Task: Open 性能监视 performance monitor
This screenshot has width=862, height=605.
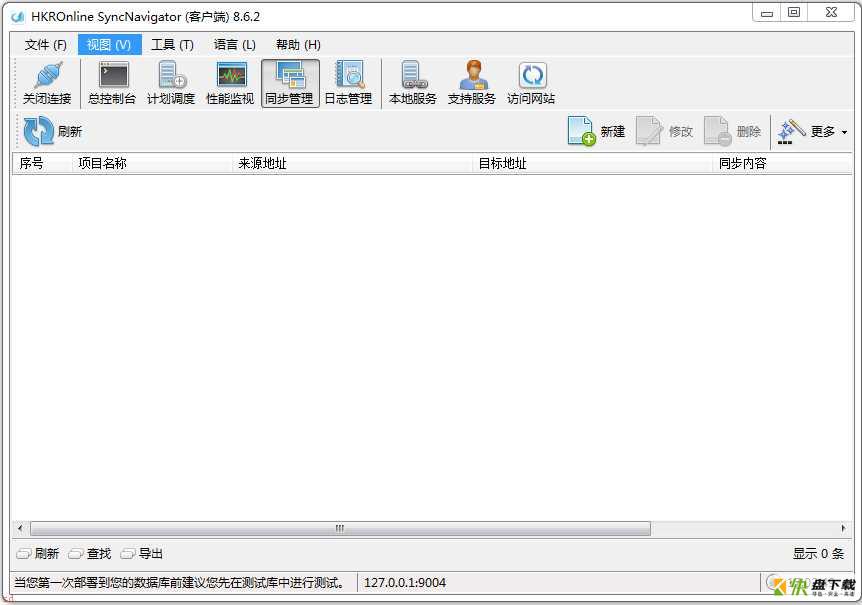Action: 230,84
